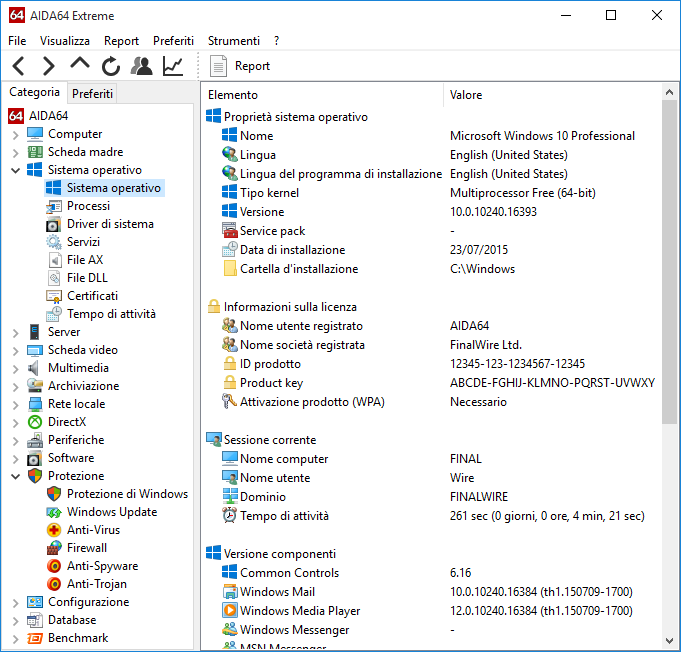681x652 pixels.
Task: Click the Elemento column header
Action: coord(322,95)
